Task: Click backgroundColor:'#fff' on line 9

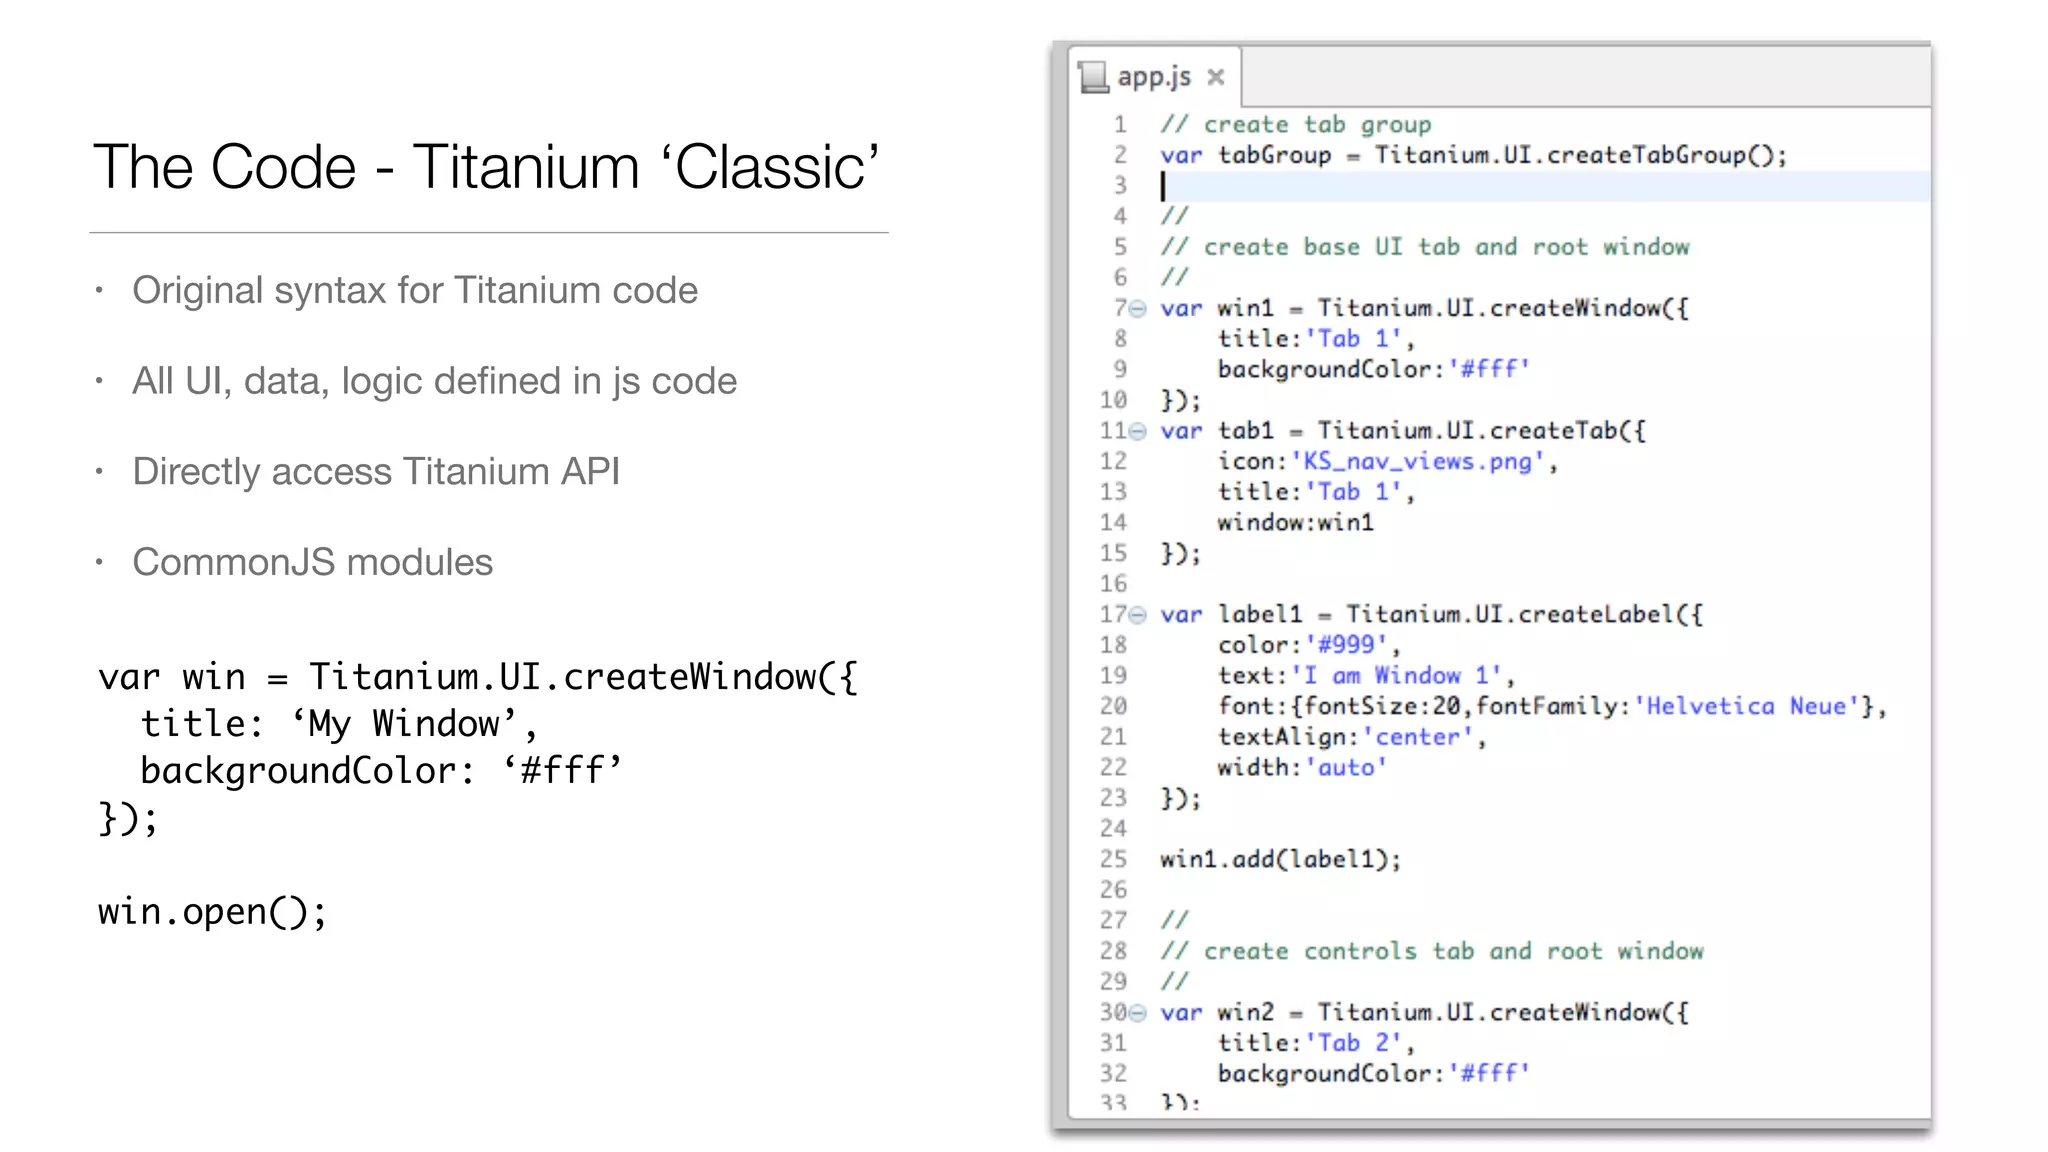Action: pos(1374,370)
